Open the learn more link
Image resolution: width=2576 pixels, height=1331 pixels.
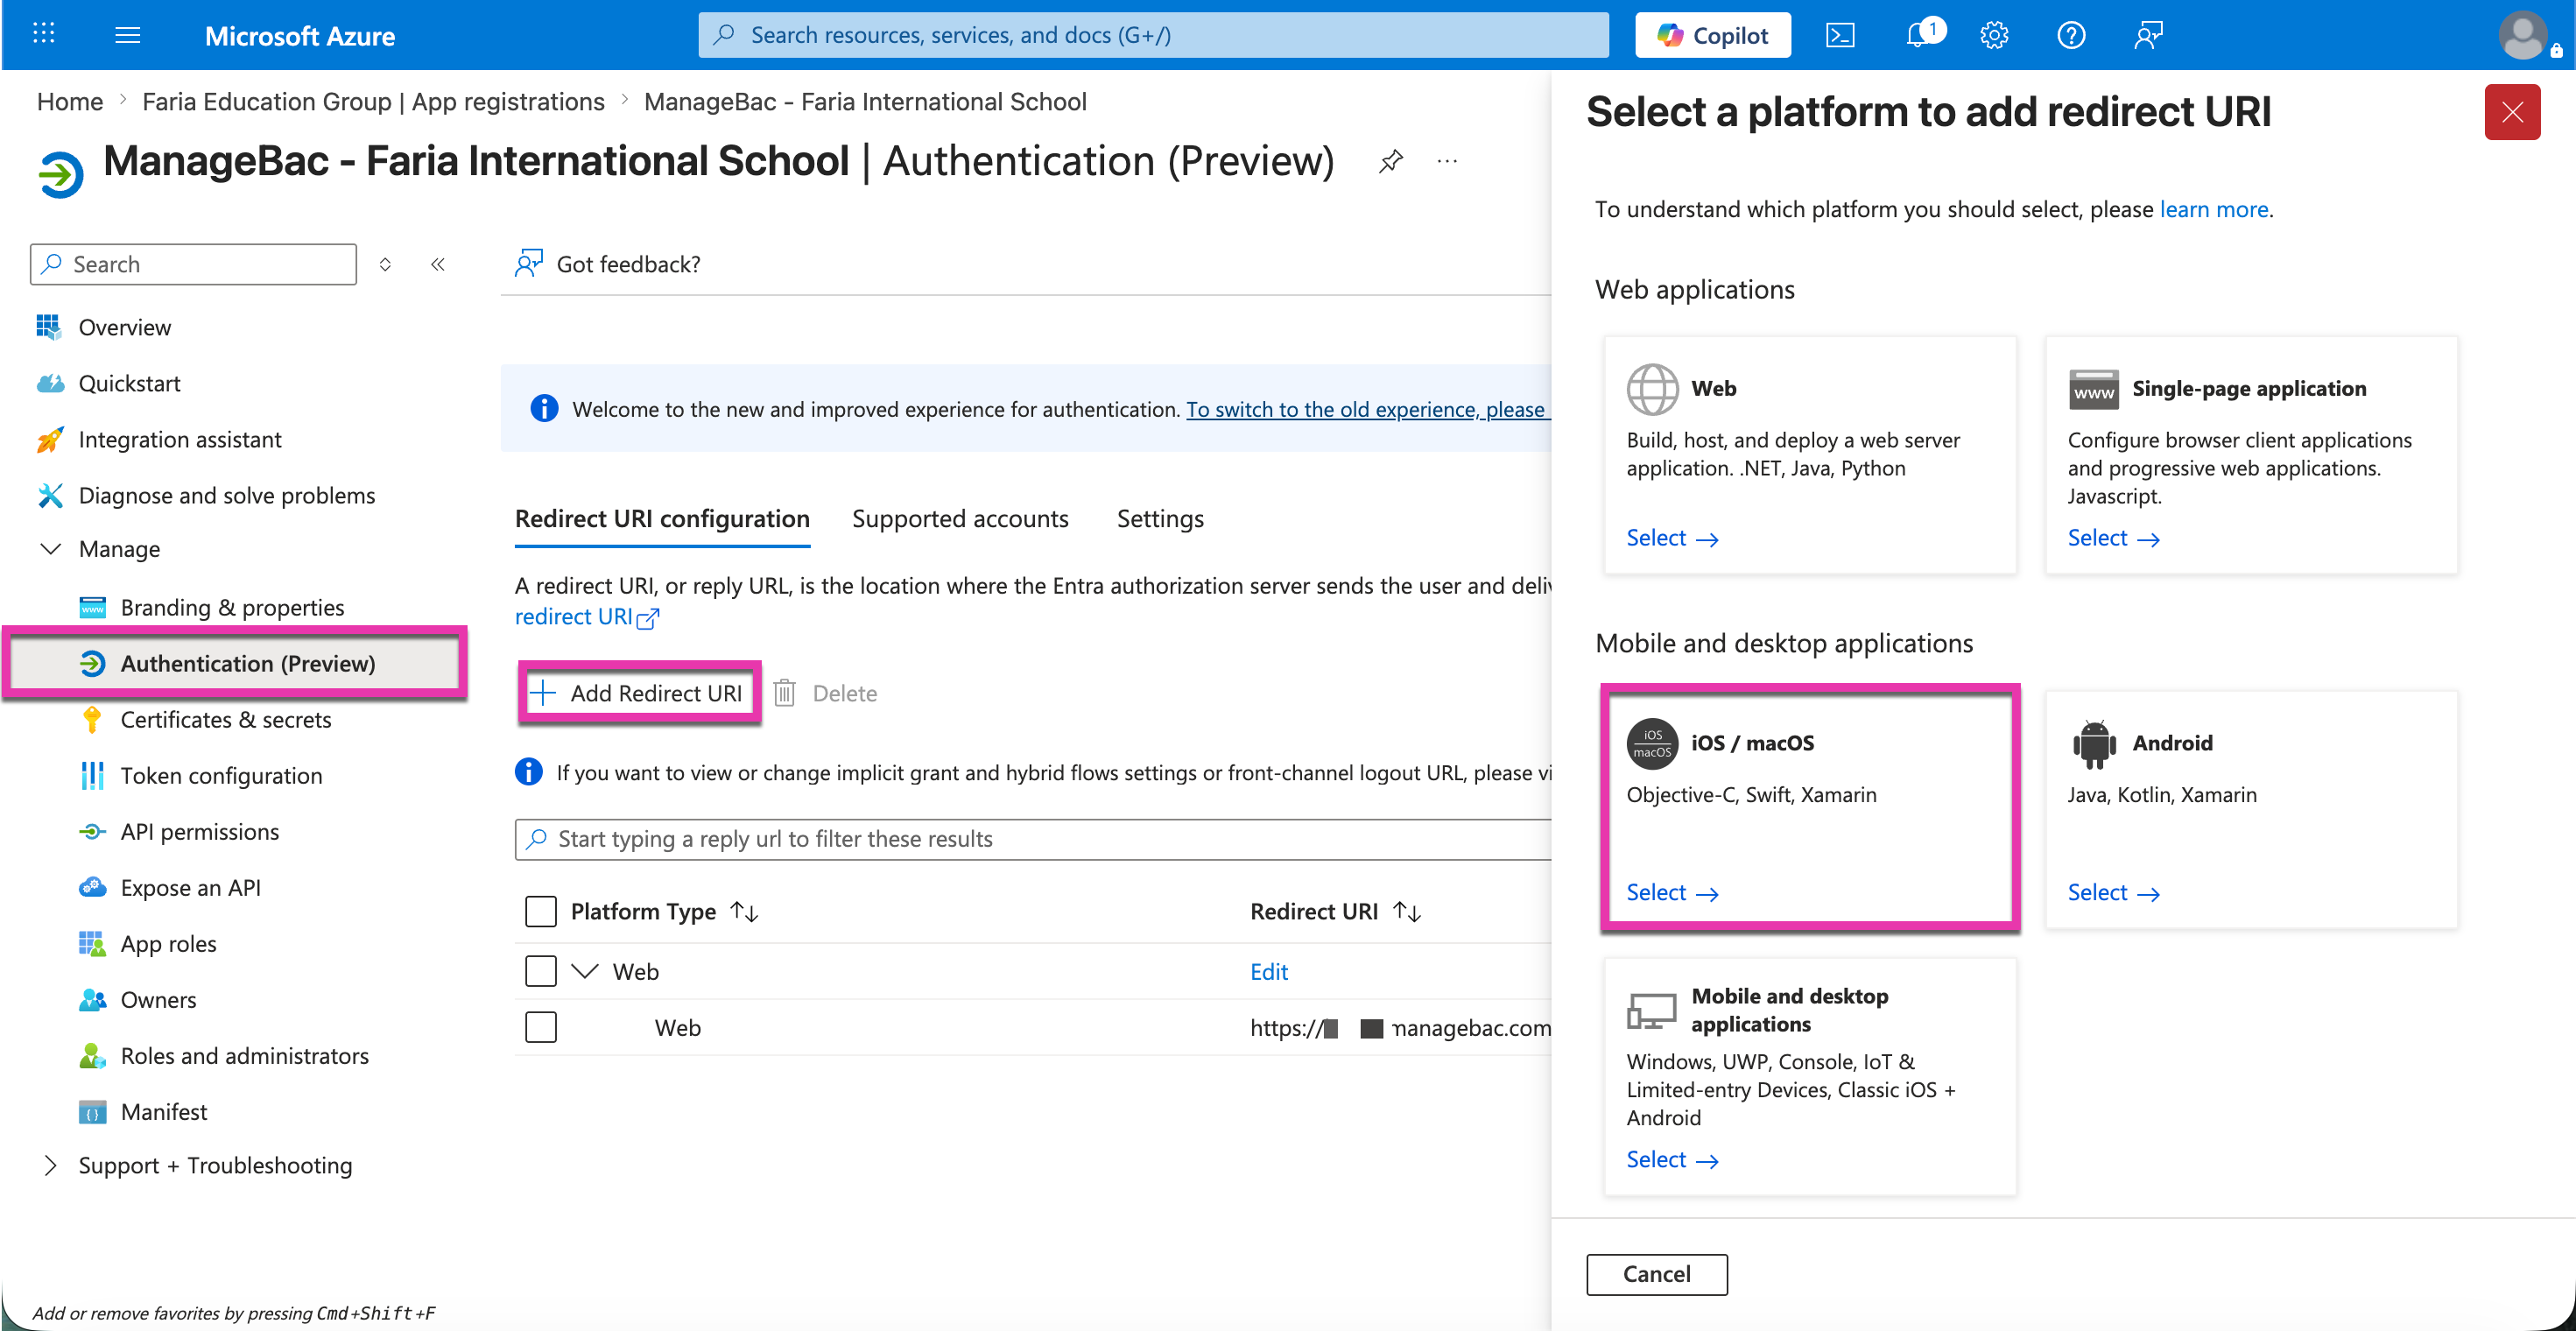coord(2214,209)
